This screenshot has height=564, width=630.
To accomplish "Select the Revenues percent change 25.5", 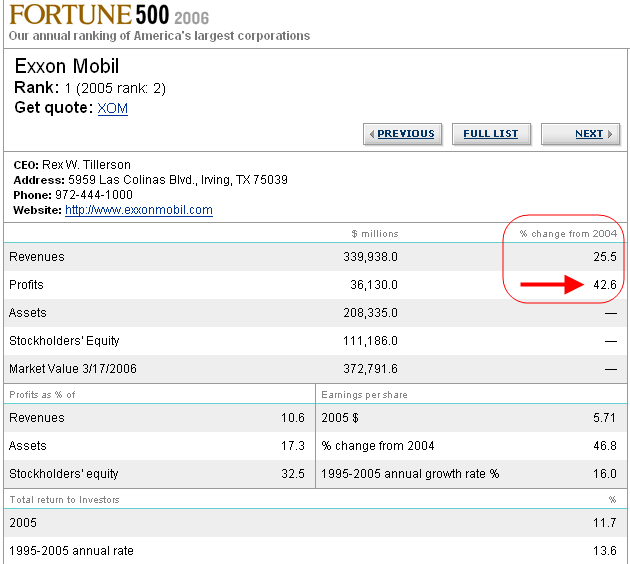I will 605,257.
